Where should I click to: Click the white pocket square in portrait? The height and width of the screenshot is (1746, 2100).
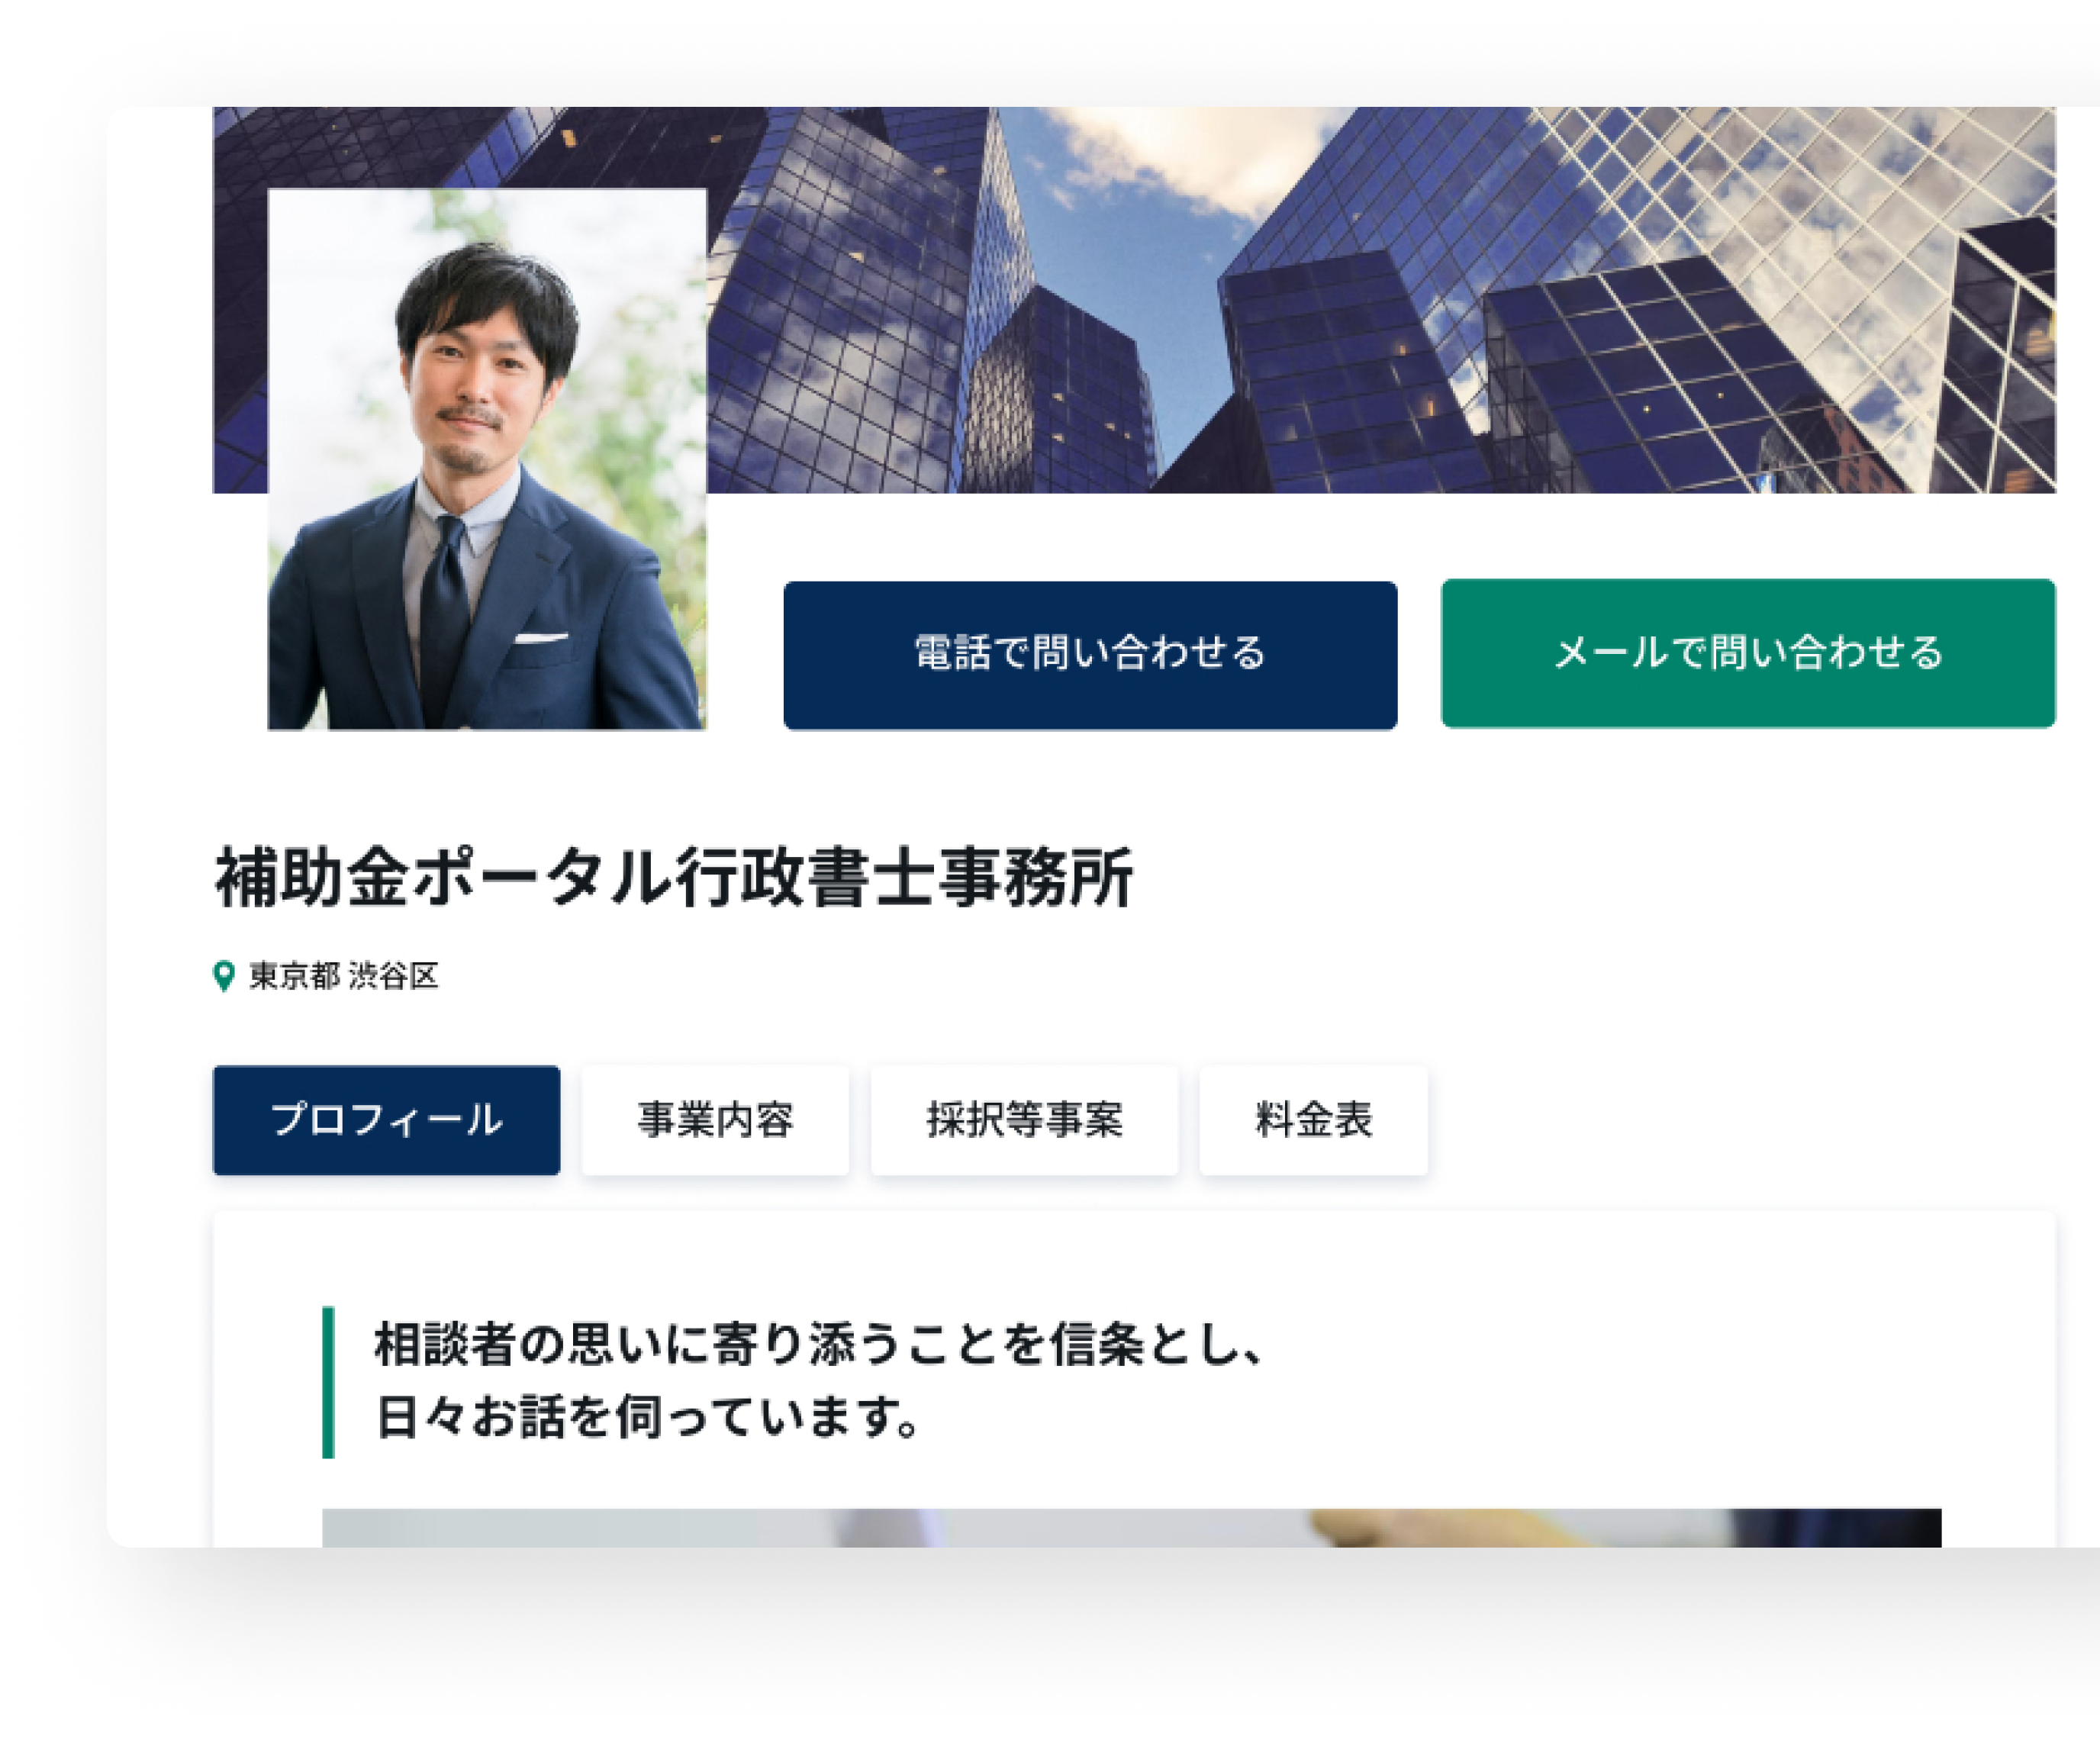tap(541, 638)
